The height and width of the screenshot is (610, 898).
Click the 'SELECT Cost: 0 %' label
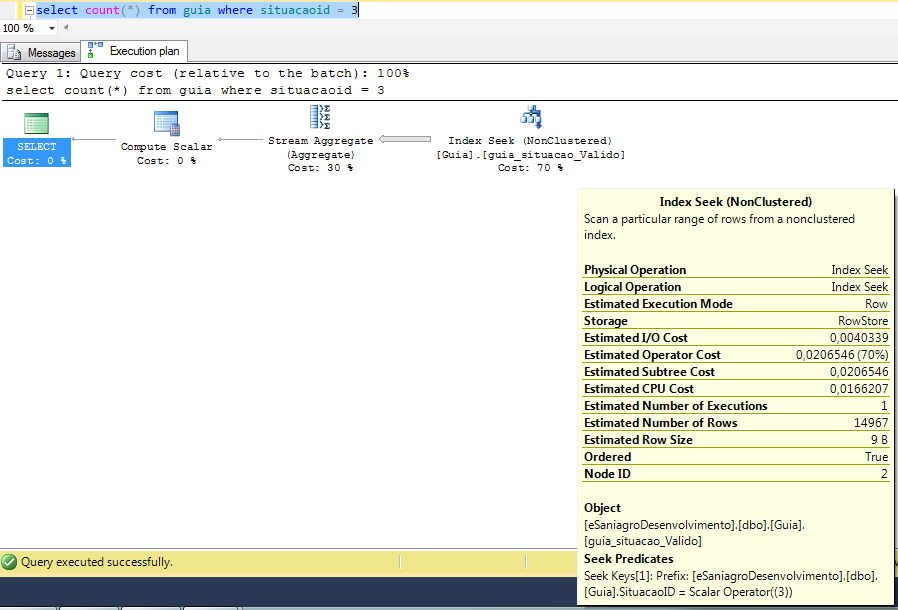(x=37, y=154)
